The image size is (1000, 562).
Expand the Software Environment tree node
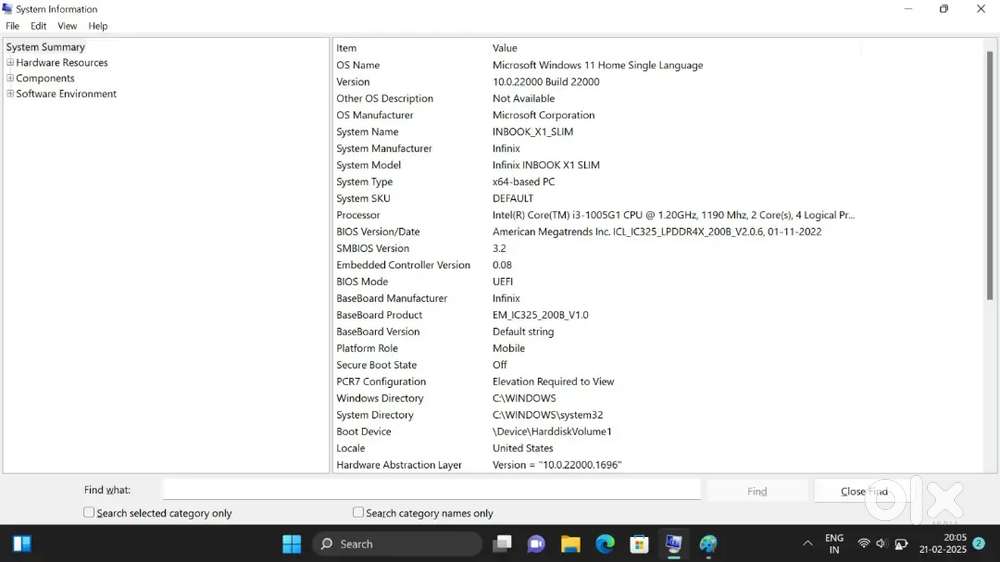point(10,94)
